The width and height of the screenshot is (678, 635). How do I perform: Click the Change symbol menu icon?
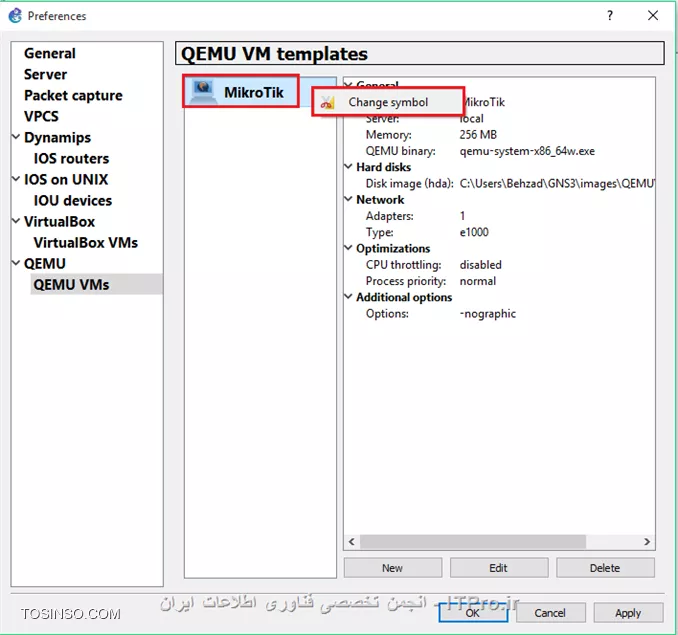click(x=327, y=103)
